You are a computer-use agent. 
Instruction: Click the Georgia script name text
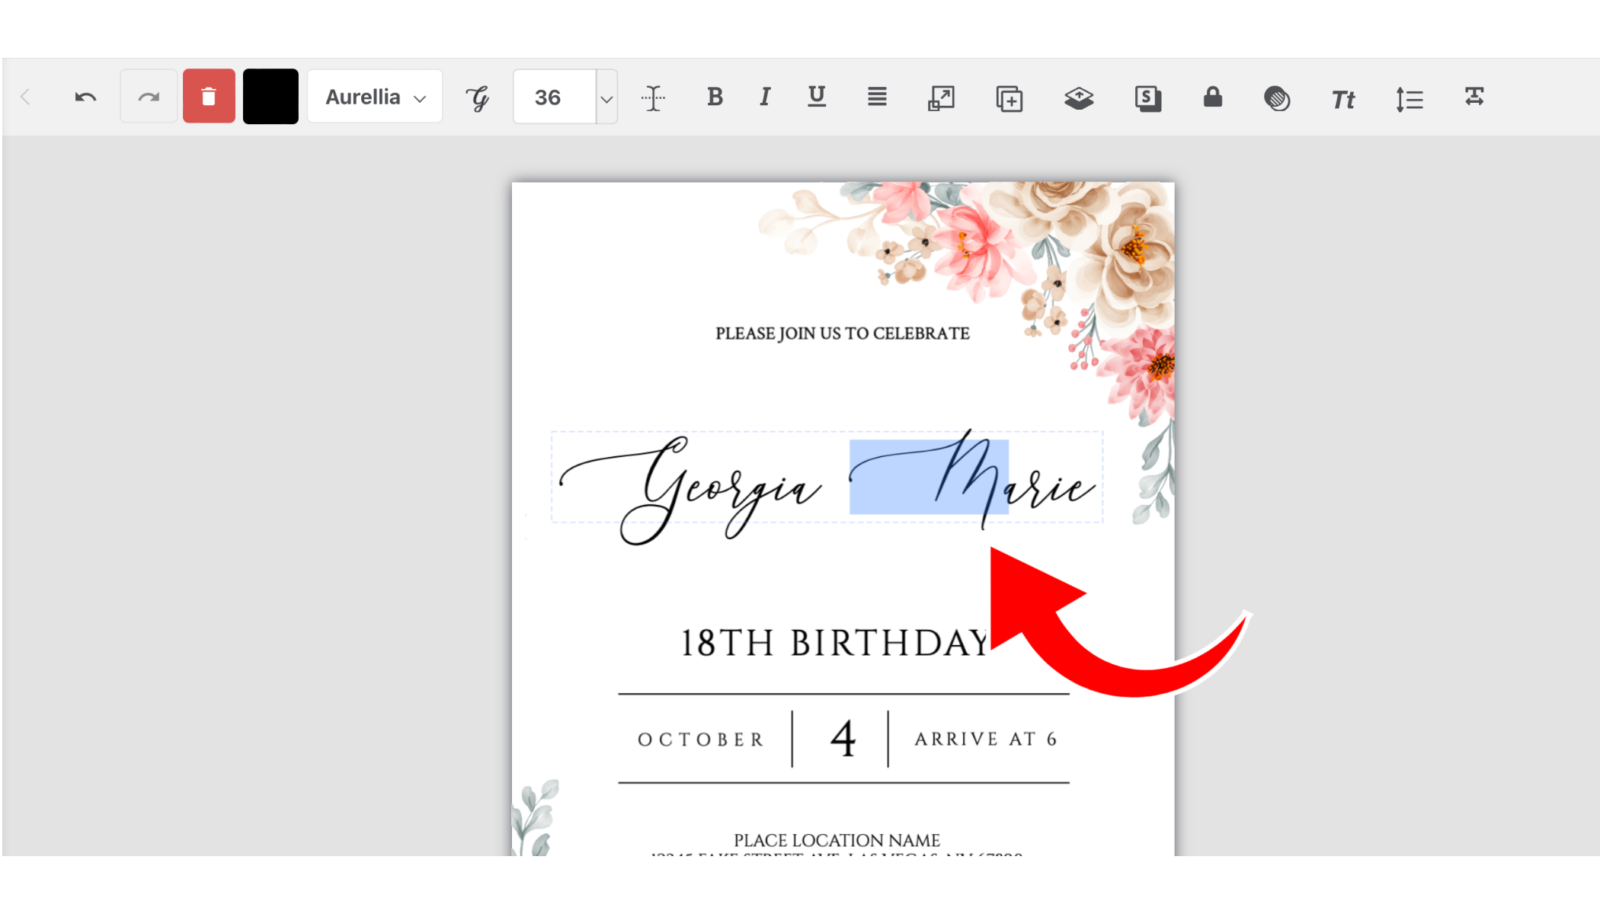[x=690, y=489]
